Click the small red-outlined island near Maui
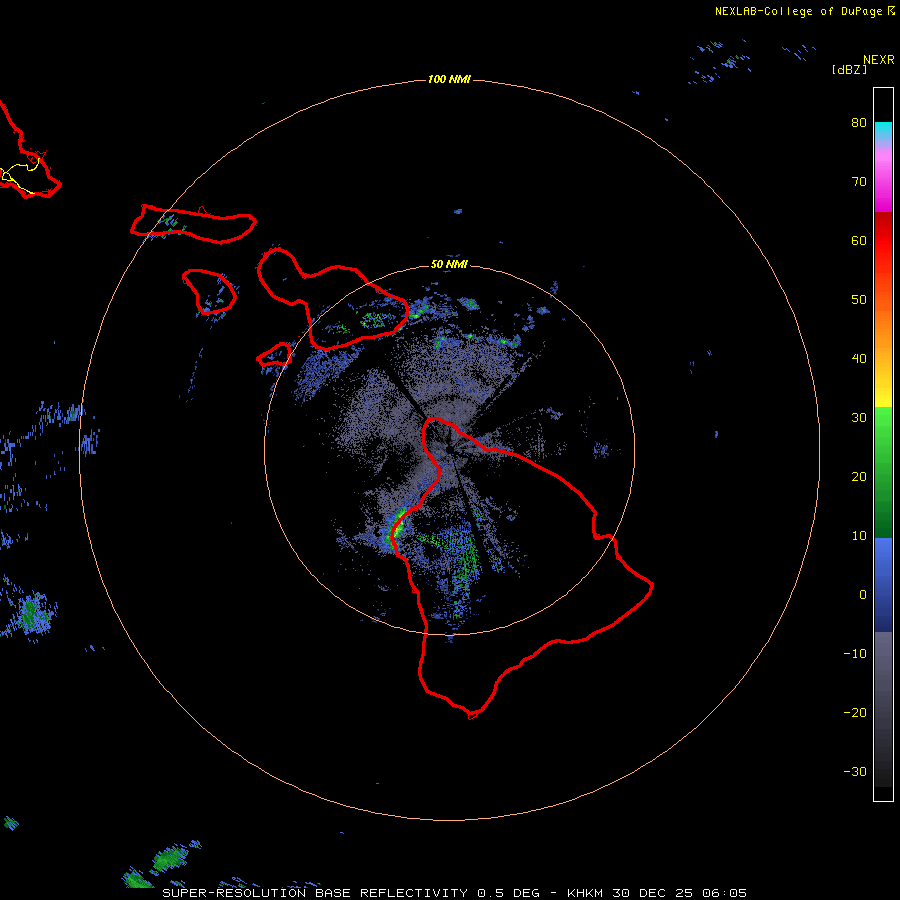Image resolution: width=900 pixels, height=900 pixels. (x=275, y=355)
